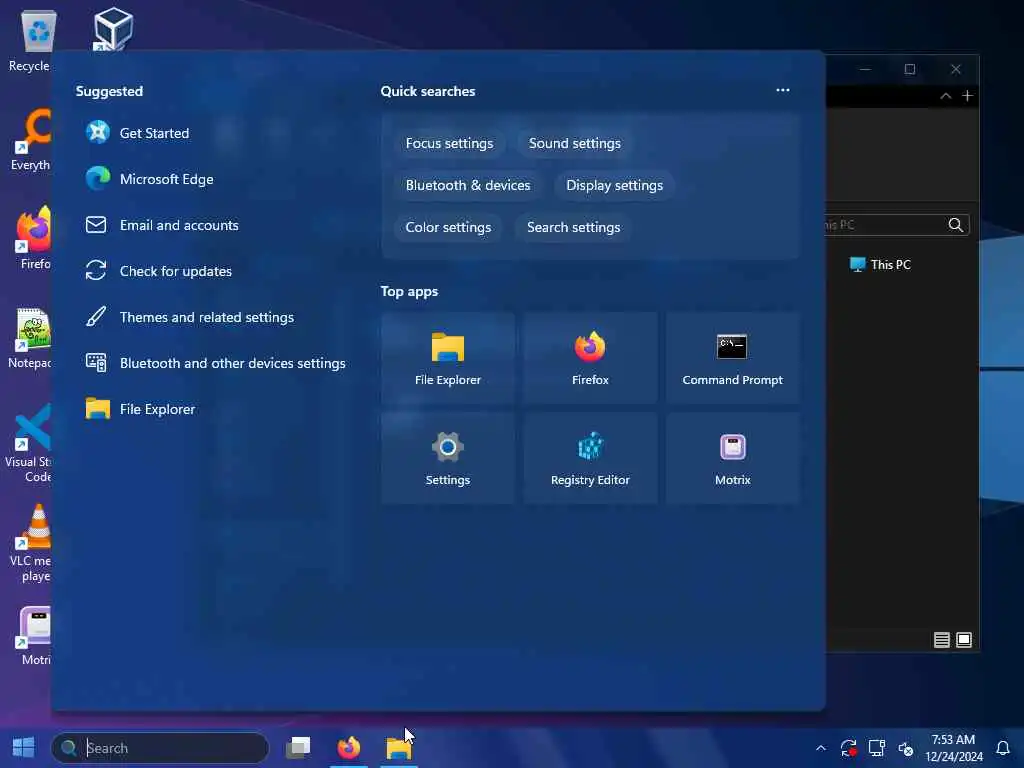
Task: Switch File Explorer to large icons view
Action: pos(964,640)
